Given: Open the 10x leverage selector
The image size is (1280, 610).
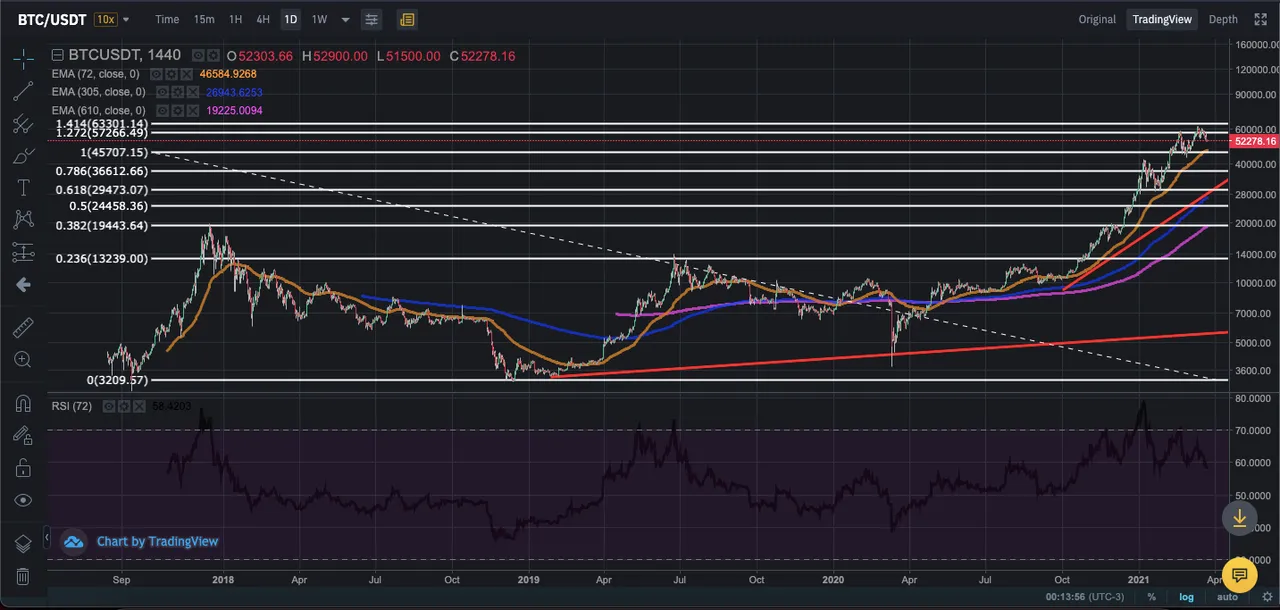Looking at the screenshot, I should click(105, 19).
